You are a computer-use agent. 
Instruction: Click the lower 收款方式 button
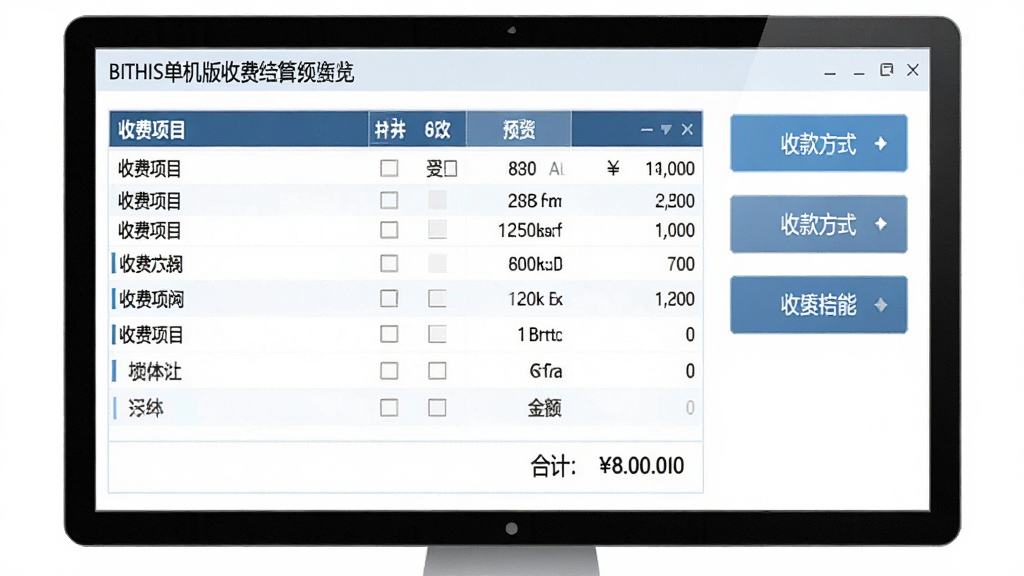click(819, 224)
